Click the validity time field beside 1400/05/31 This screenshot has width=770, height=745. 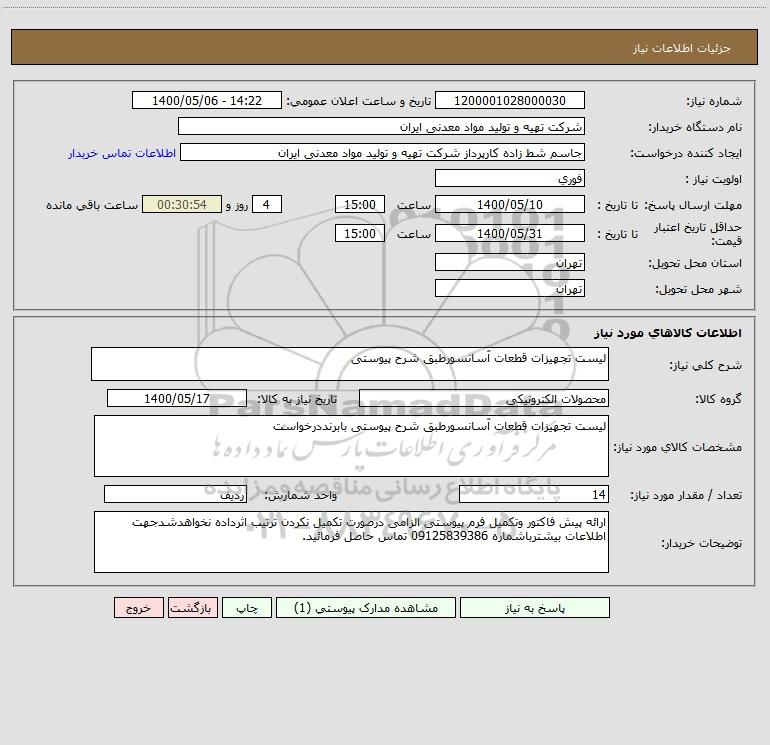pyautogui.click(x=359, y=233)
